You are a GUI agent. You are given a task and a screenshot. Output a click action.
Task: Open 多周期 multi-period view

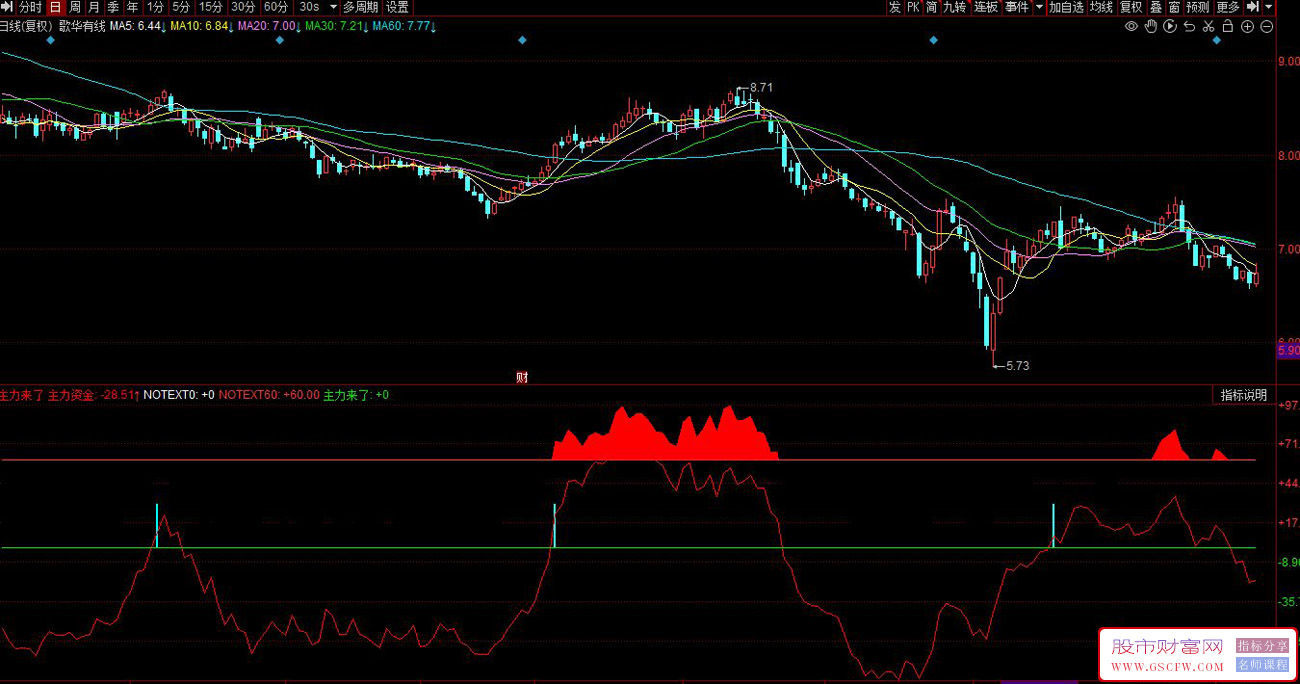pos(361,7)
